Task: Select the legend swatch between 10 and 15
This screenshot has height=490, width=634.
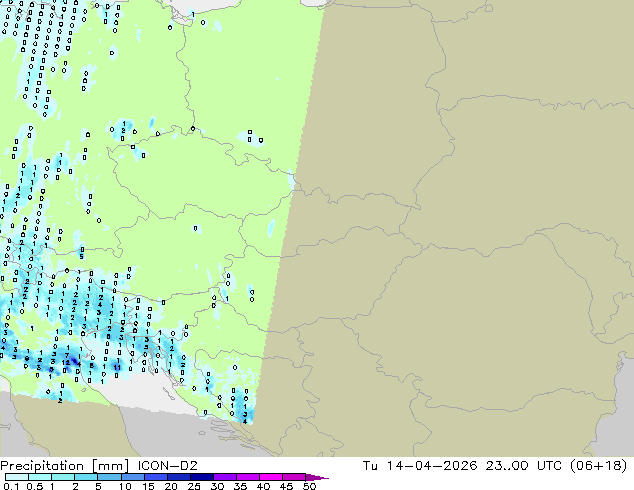Action: (132, 477)
